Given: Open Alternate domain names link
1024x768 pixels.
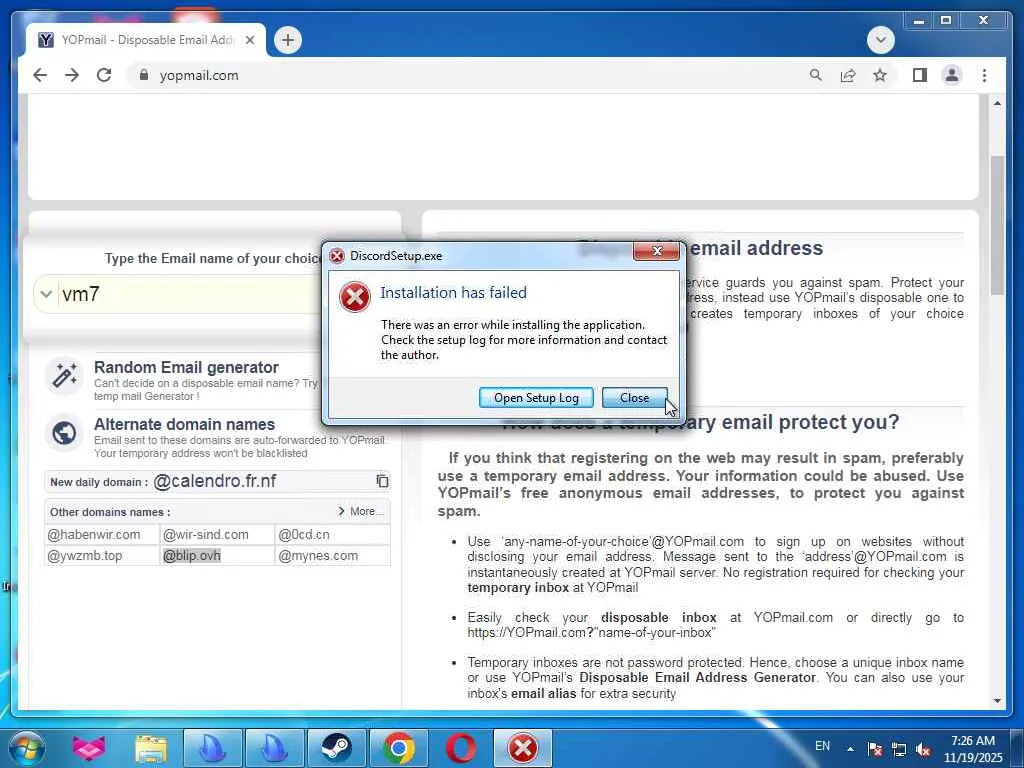Looking at the screenshot, I should [x=184, y=424].
